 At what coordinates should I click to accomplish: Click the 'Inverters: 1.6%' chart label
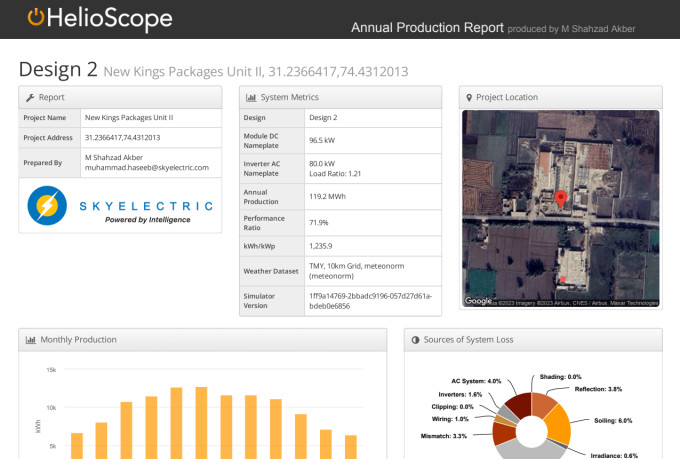pyautogui.click(x=460, y=394)
